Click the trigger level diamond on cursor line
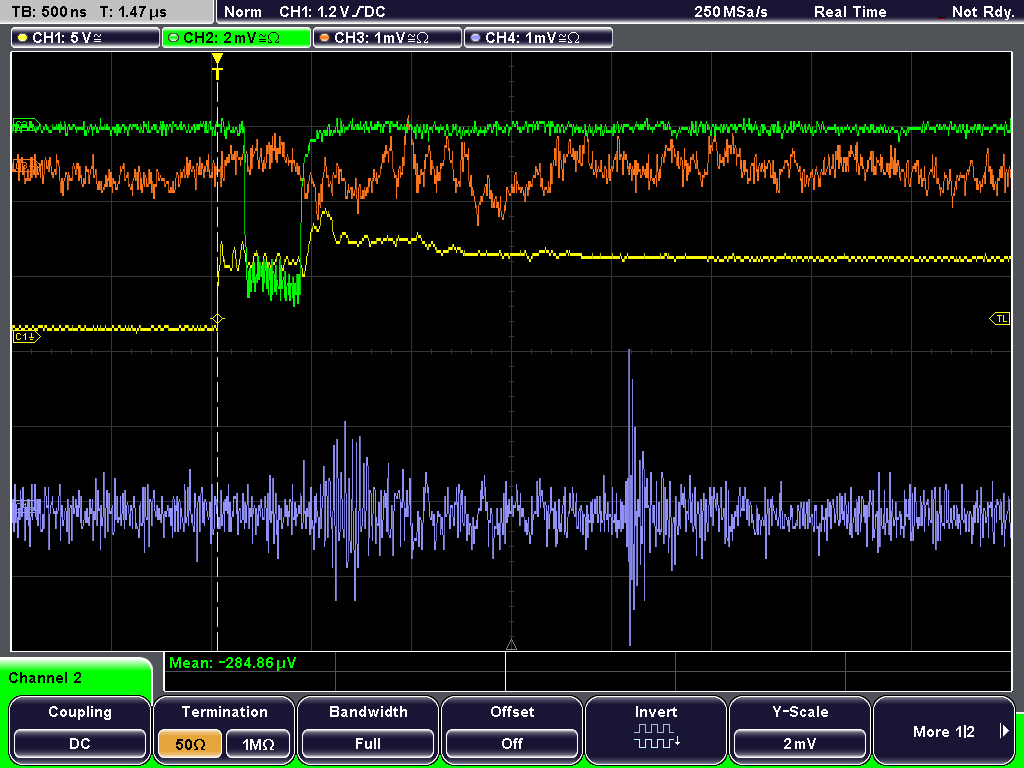 coord(217,319)
